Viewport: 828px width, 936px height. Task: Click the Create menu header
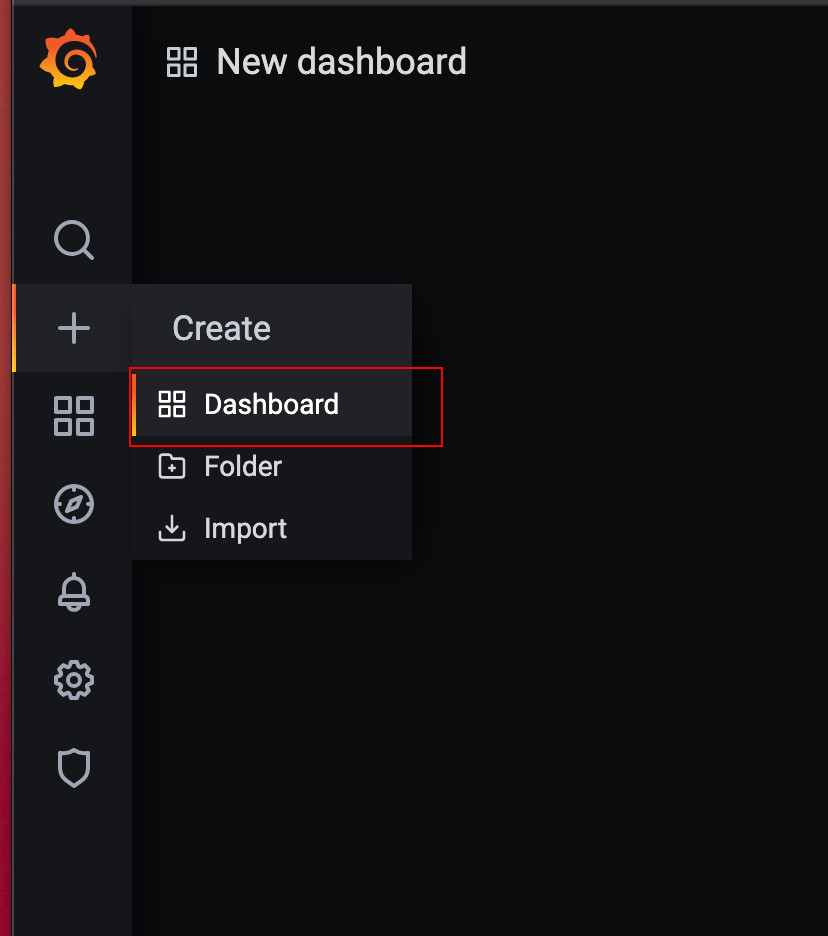click(x=221, y=328)
